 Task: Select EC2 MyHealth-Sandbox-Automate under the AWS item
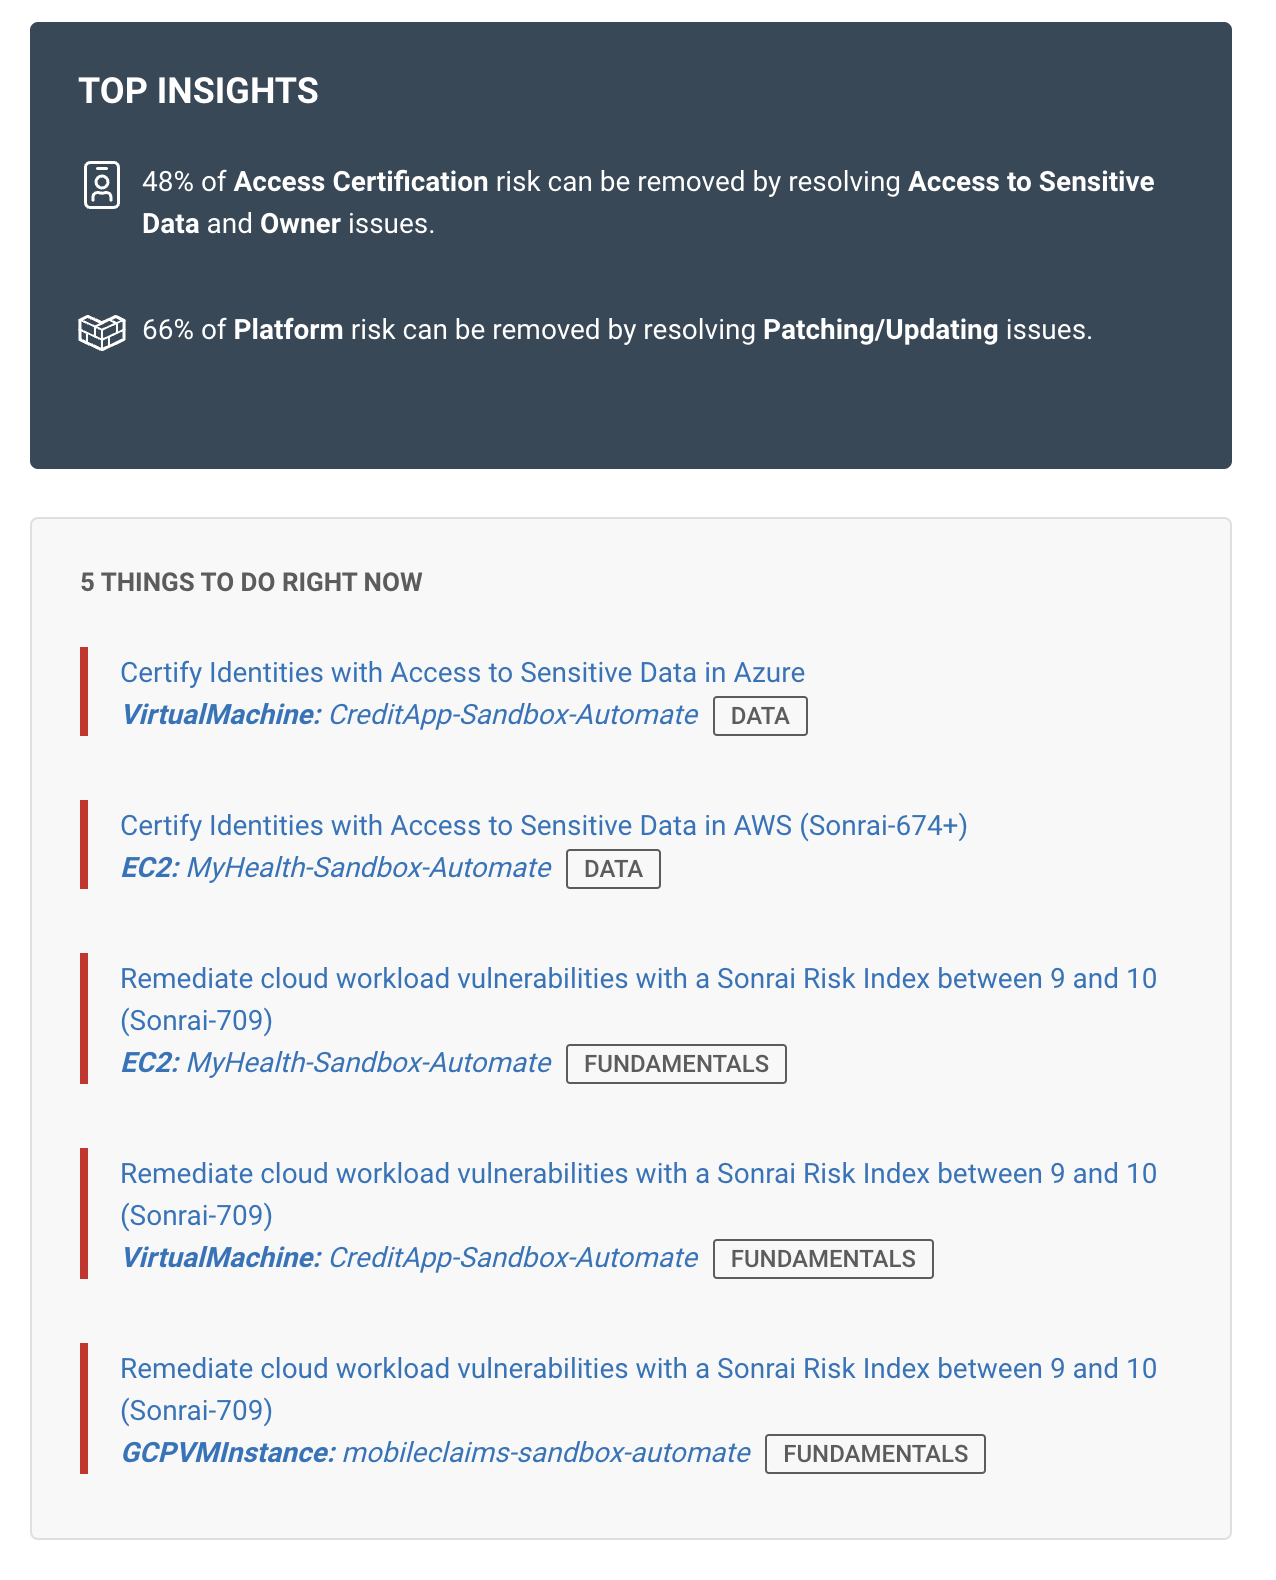pos(336,868)
